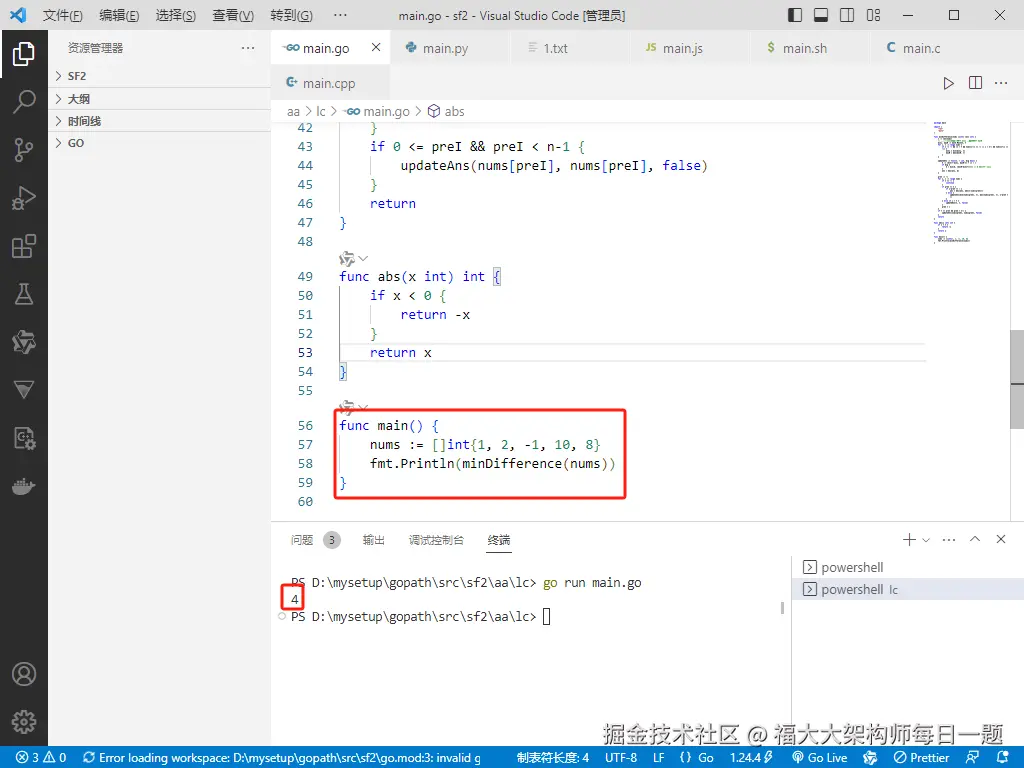This screenshot has width=1024, height=768.
Task: Change the LF end of line sequence
Action: tap(658, 758)
